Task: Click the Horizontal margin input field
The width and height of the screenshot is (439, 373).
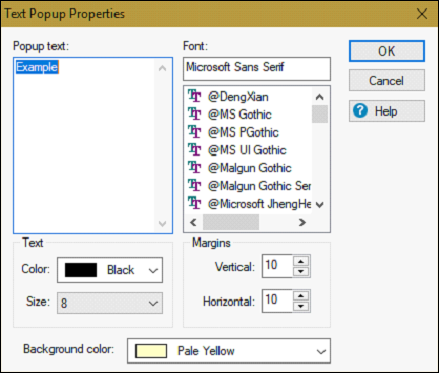Action: click(277, 301)
